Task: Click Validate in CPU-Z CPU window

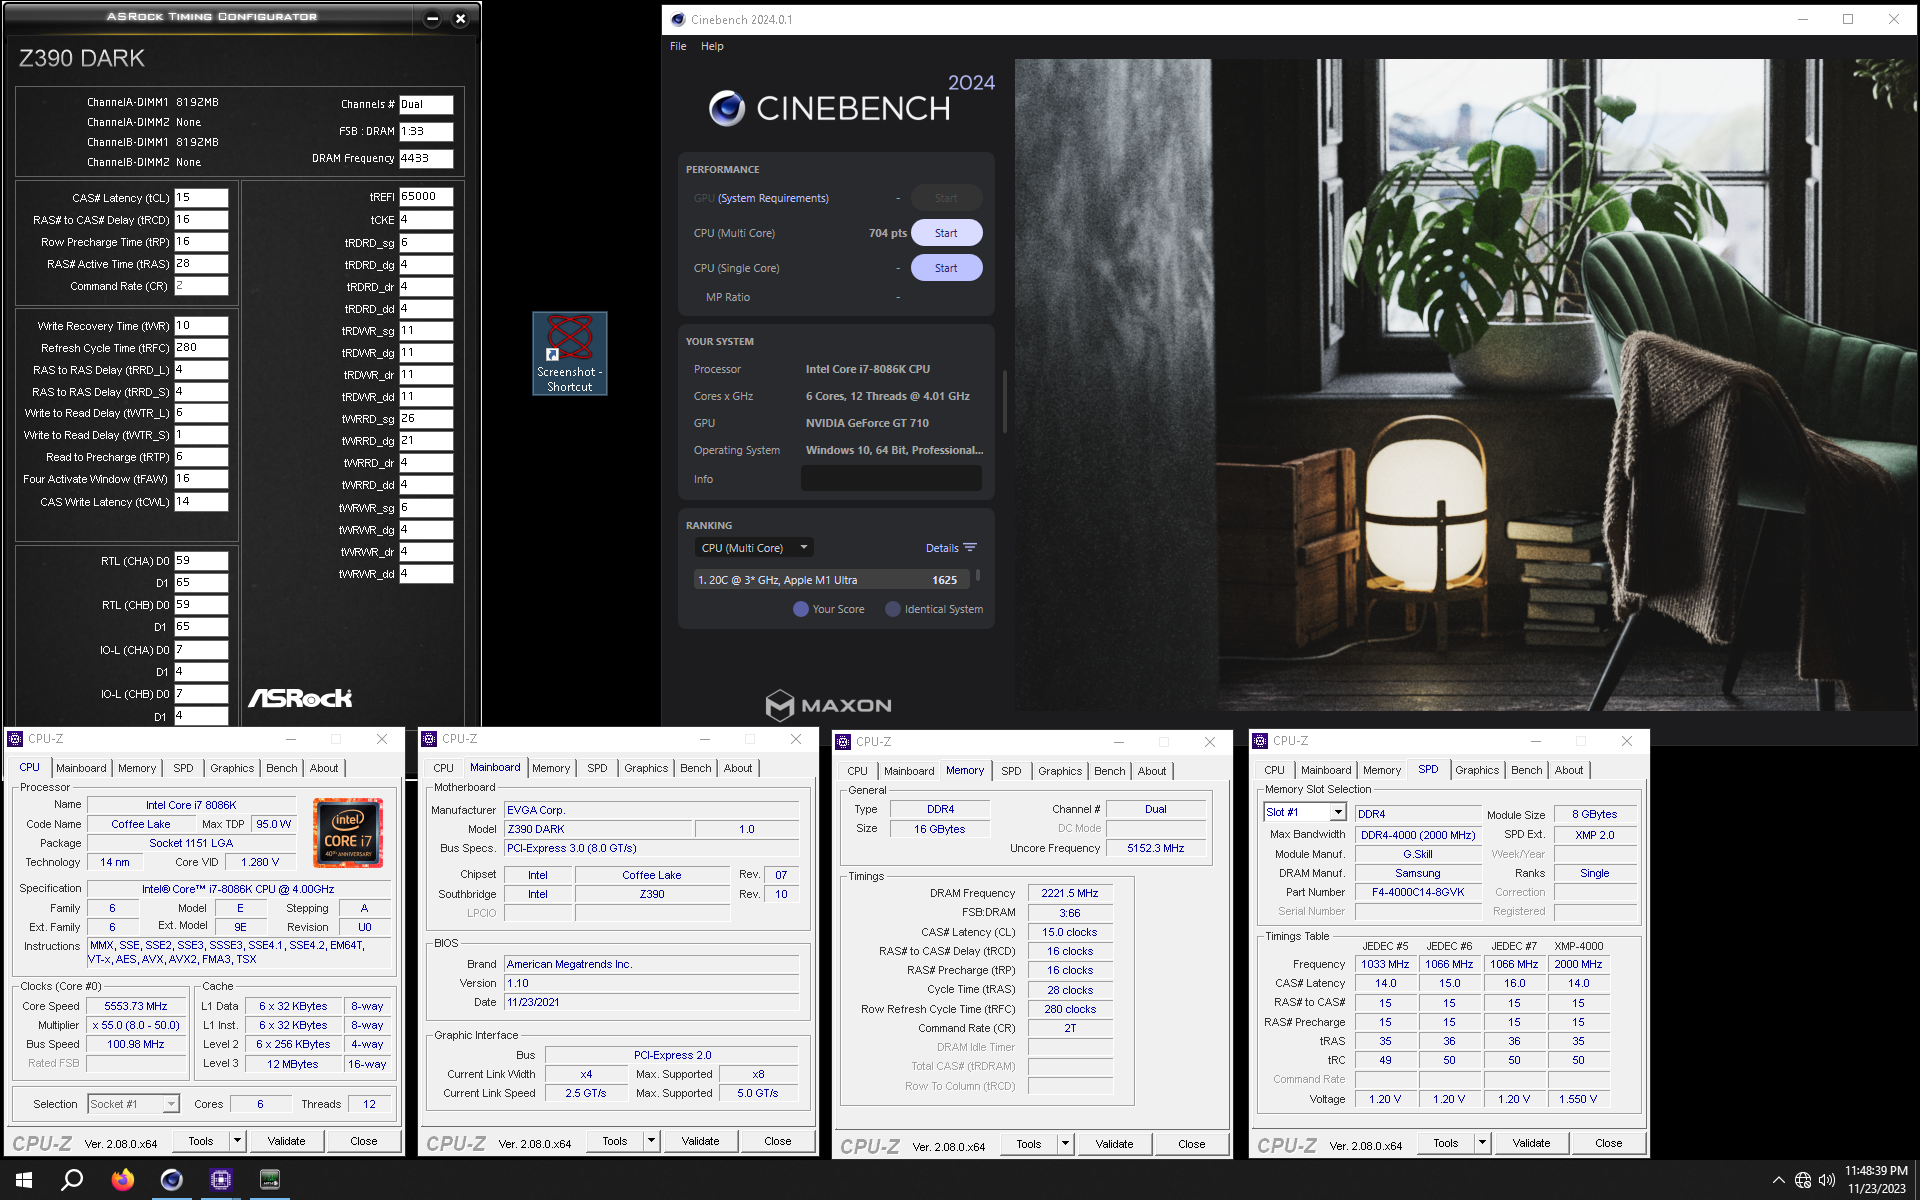Action: (286, 1141)
